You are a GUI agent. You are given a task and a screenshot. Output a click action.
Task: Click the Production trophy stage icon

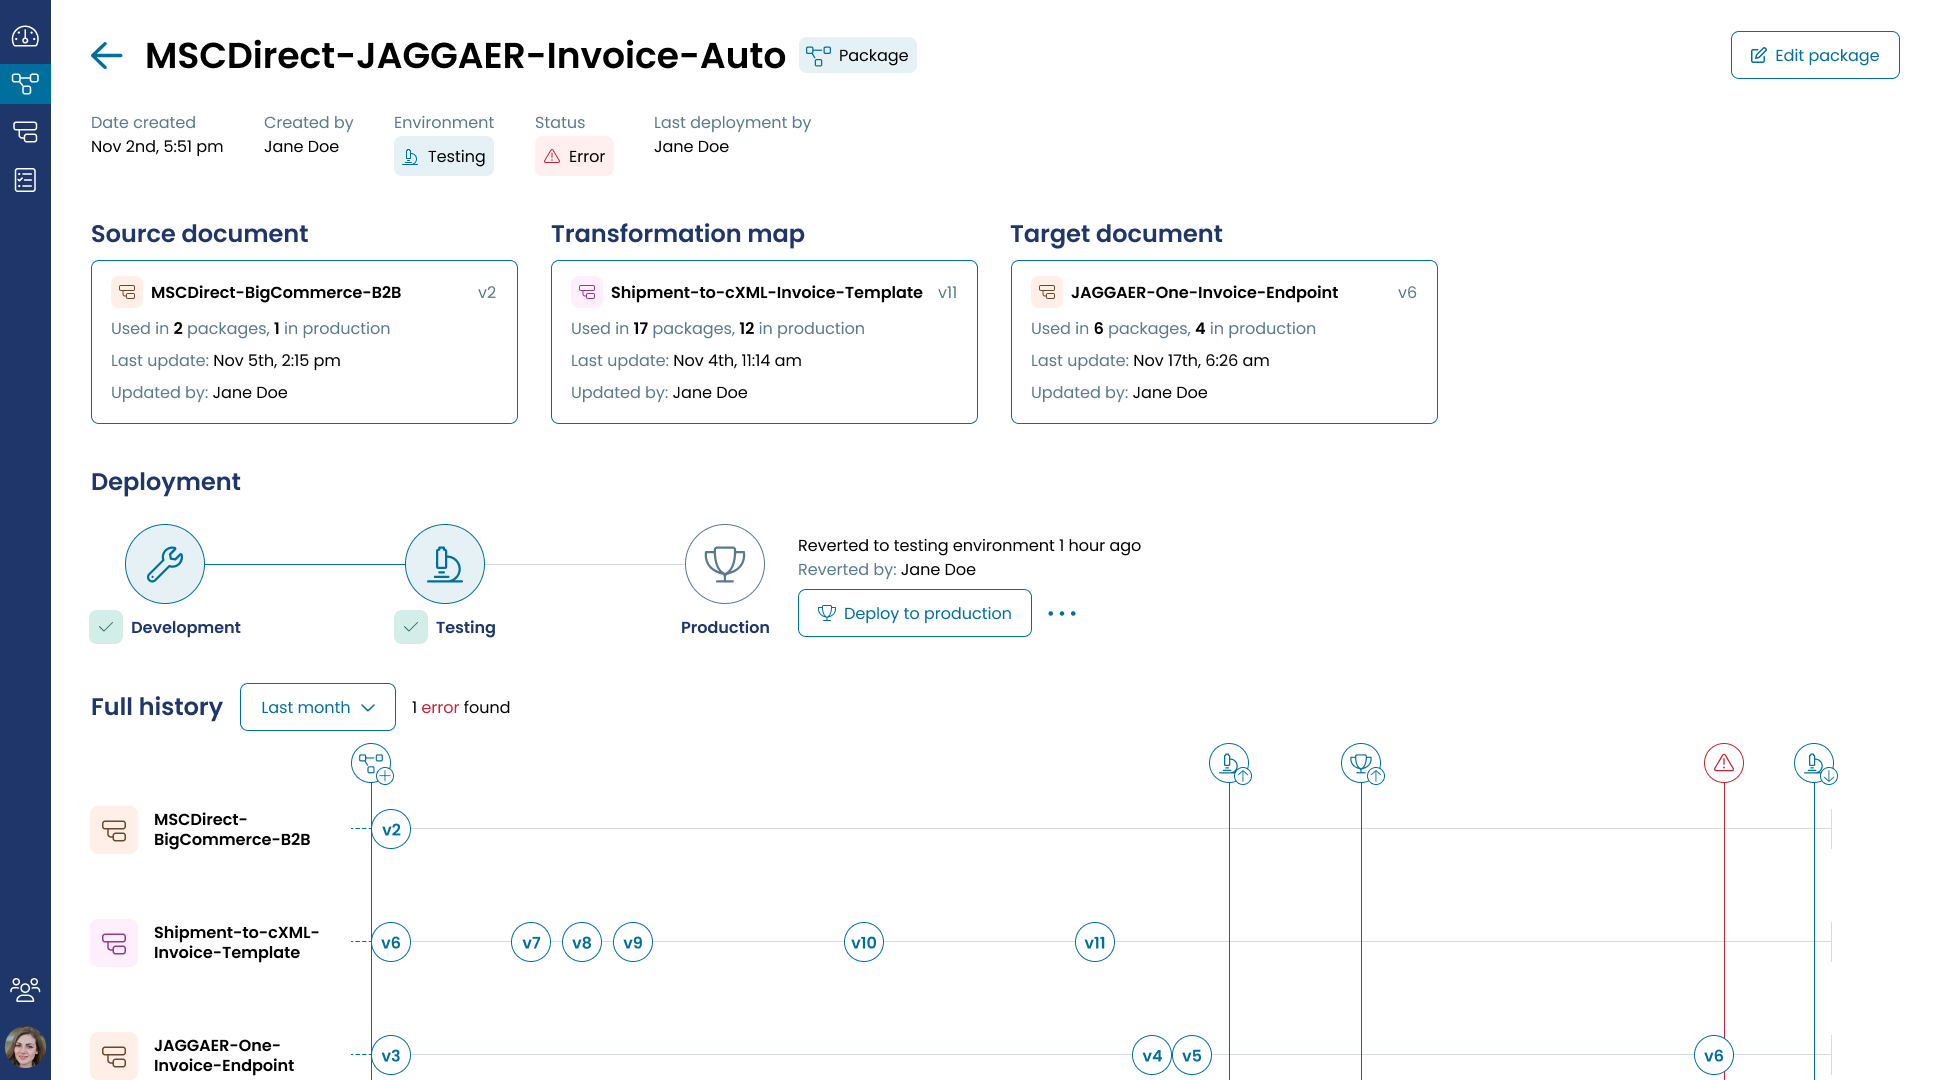pos(725,564)
